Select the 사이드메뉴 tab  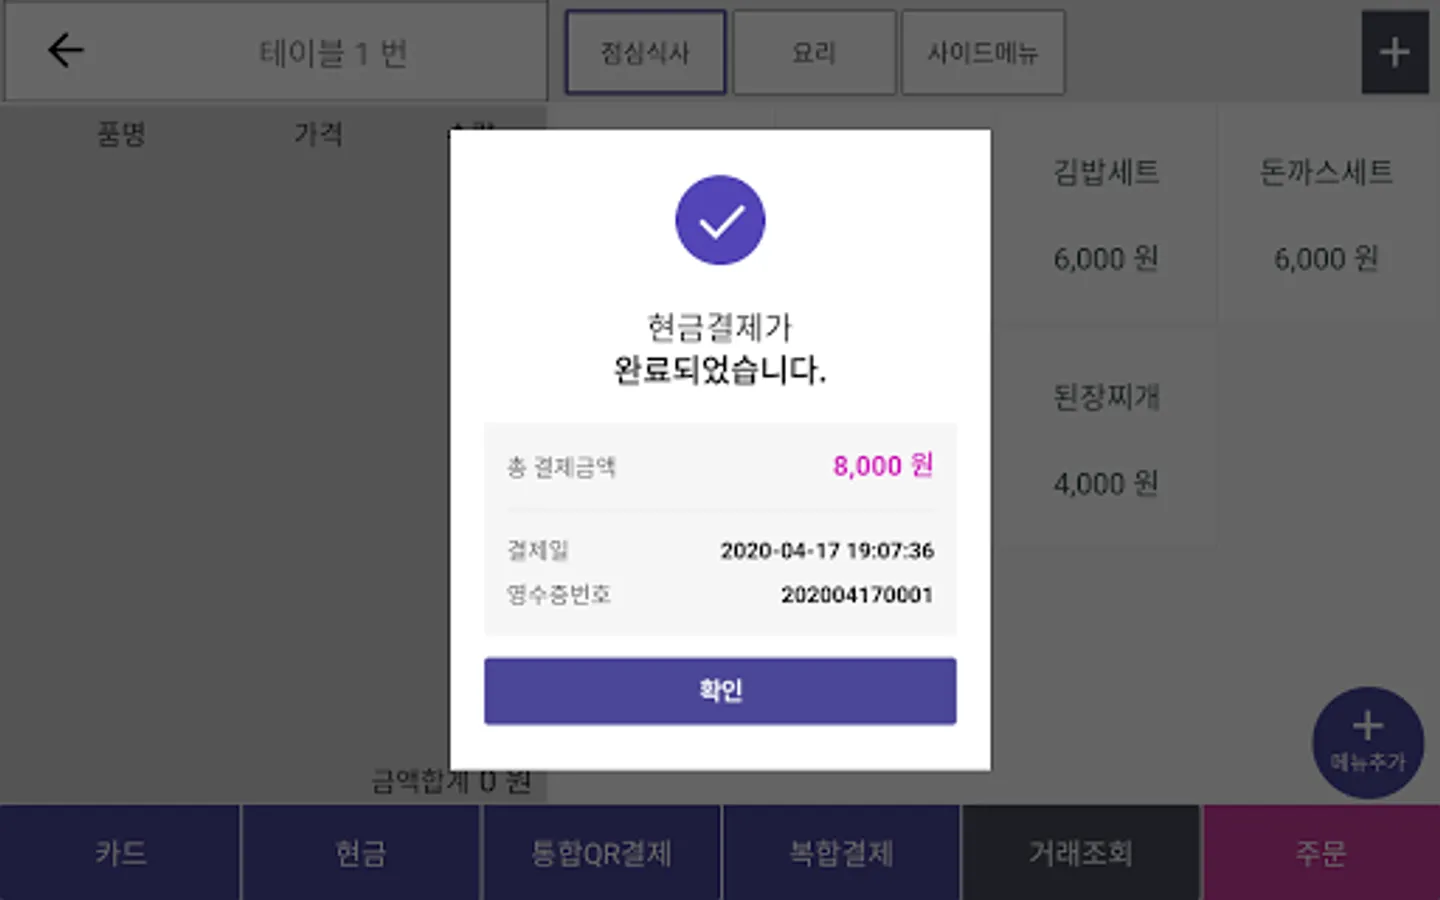click(983, 53)
